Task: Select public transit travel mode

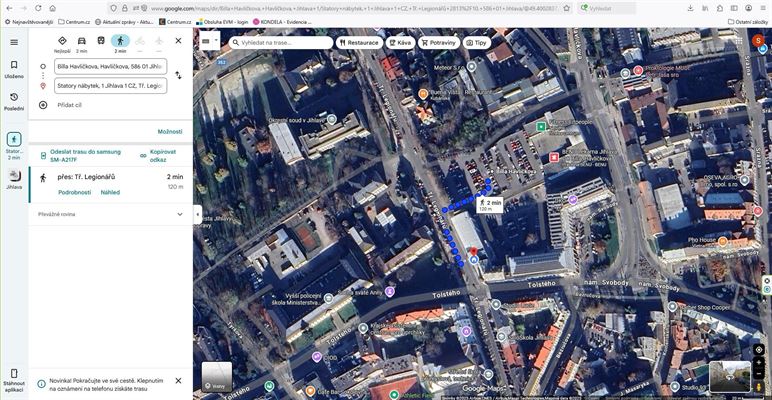Action: (x=101, y=41)
